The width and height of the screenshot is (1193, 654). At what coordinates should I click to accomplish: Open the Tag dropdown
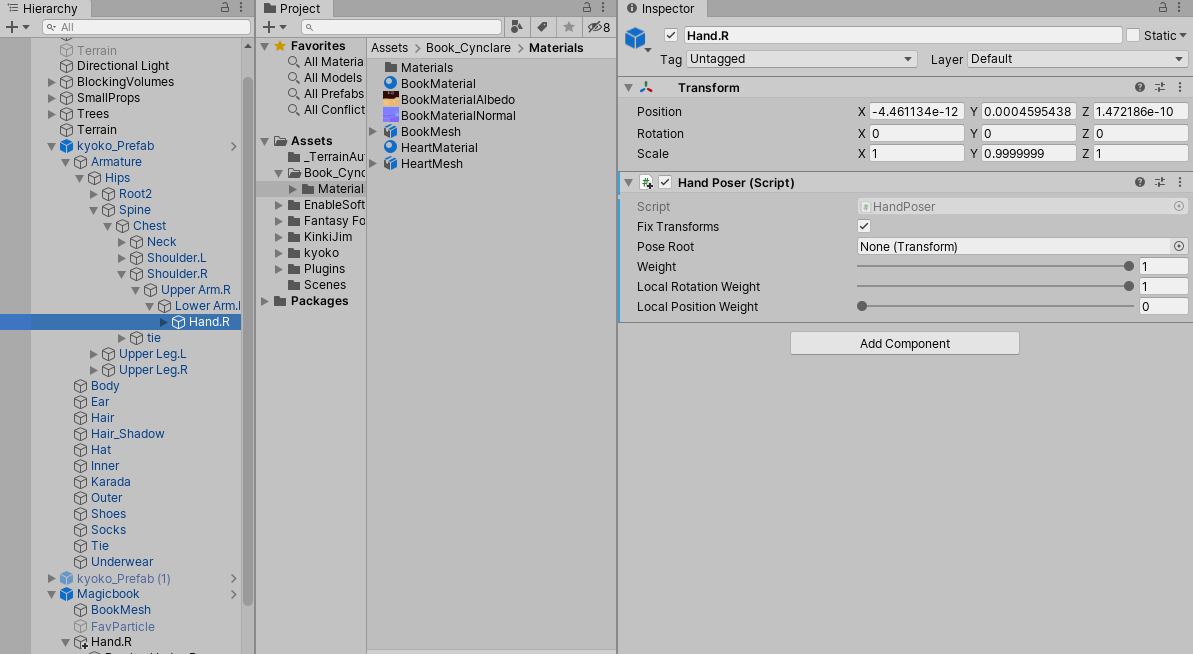[x=801, y=59]
